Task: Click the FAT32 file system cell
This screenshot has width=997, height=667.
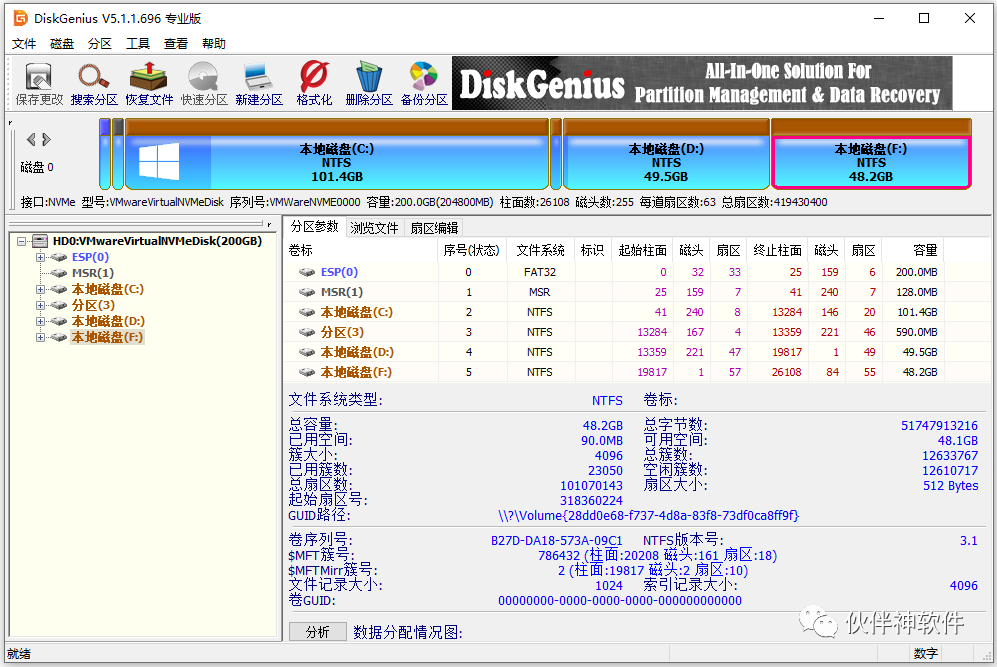Action: [540, 272]
